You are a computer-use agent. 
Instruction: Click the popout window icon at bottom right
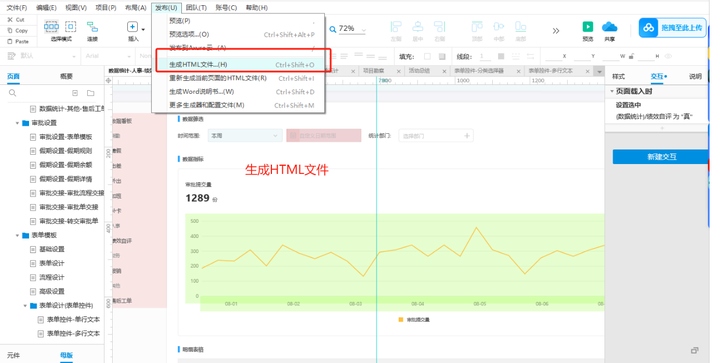tap(695, 350)
